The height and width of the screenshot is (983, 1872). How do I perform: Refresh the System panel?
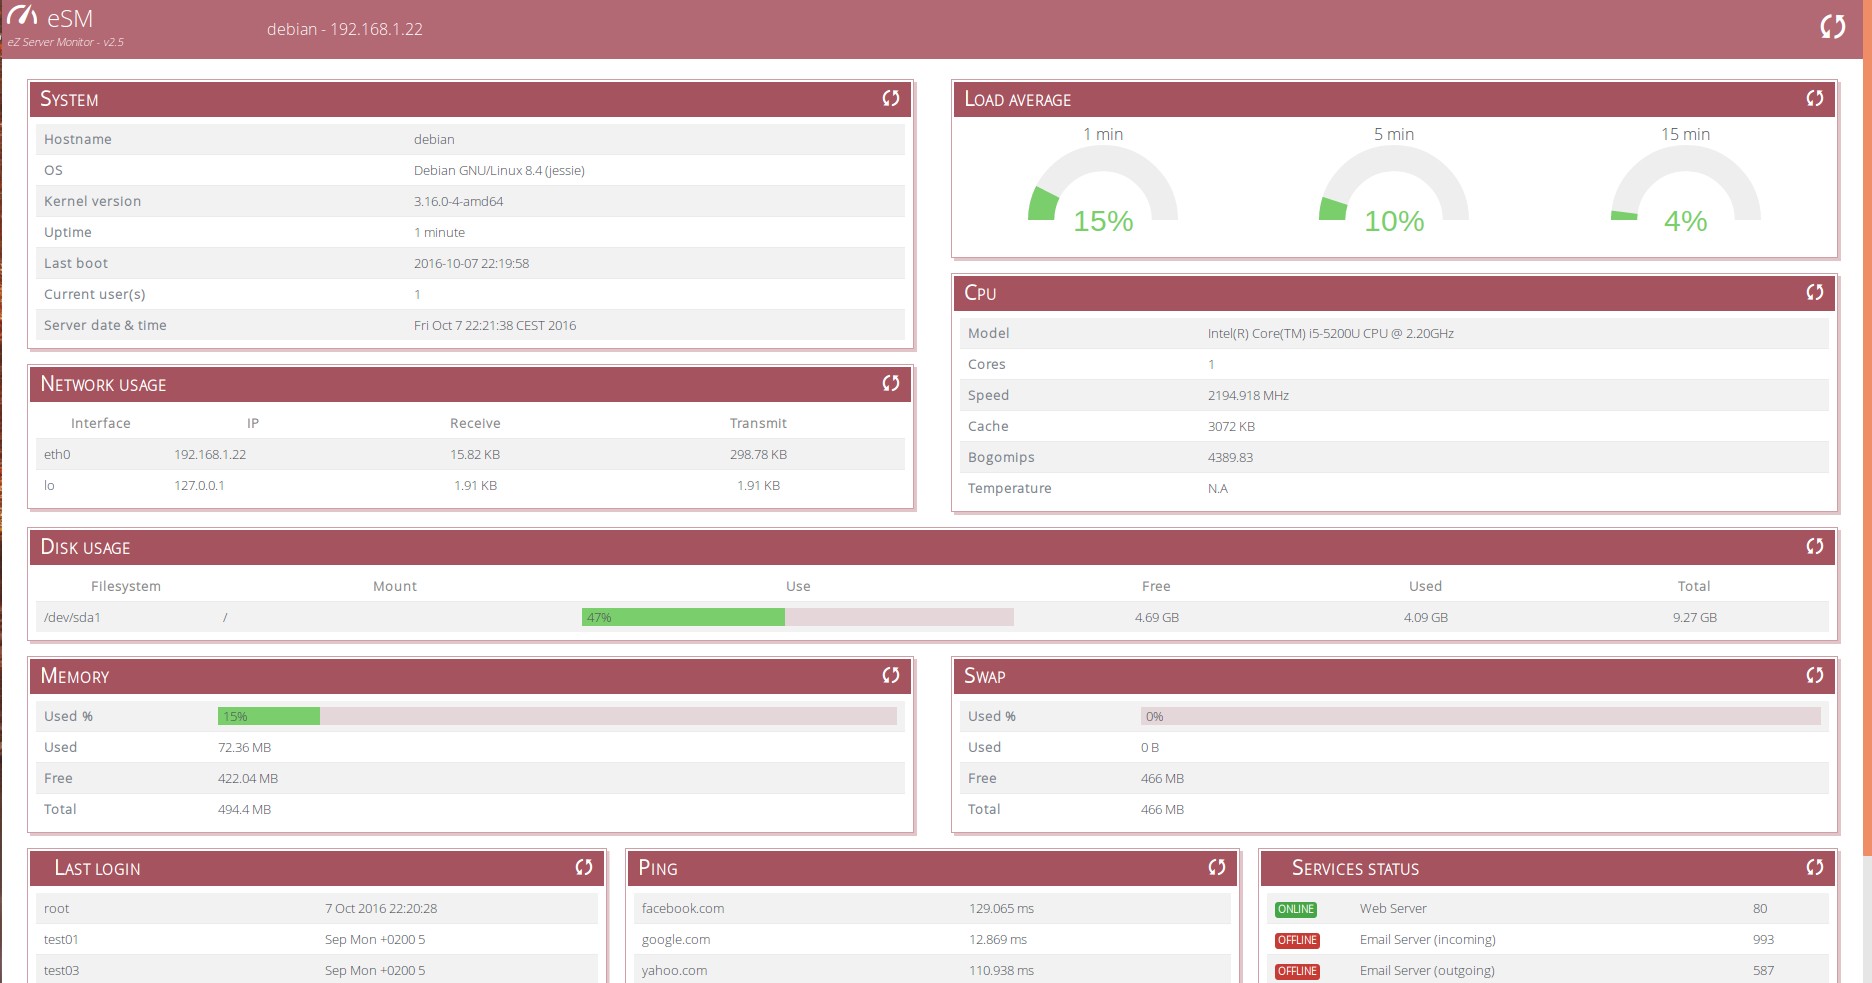(890, 98)
